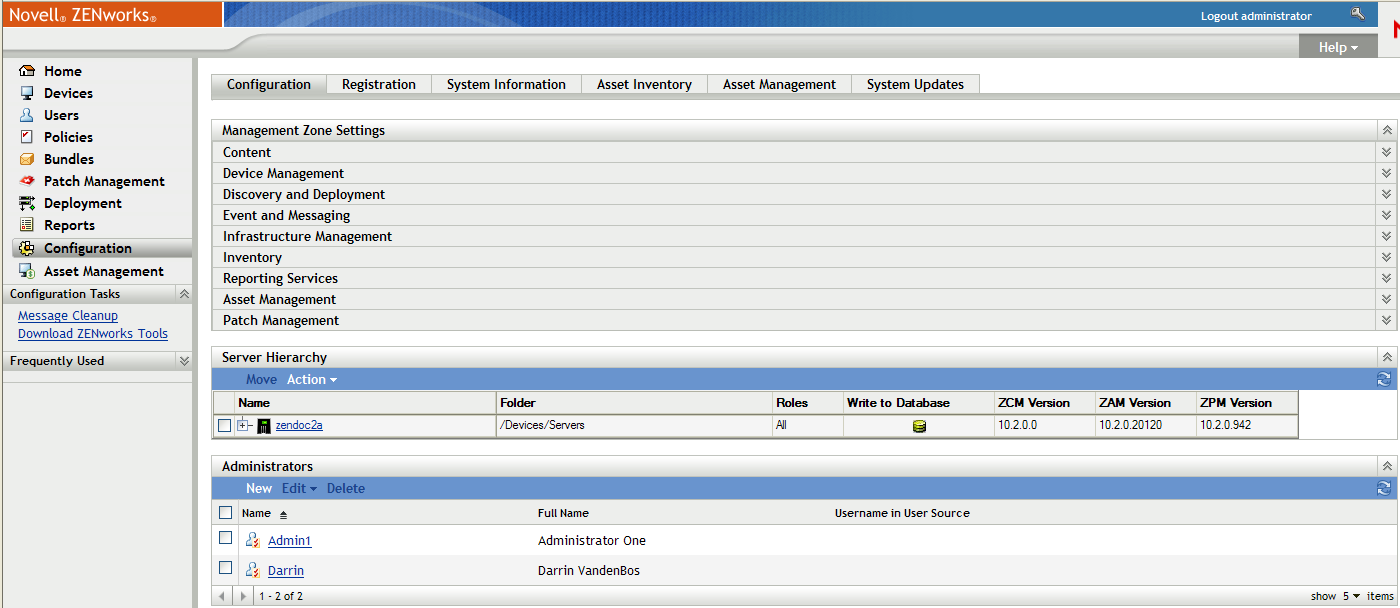Open Bundles from the left navigation
Image resolution: width=1400 pixels, height=608 pixels.
(x=27, y=159)
